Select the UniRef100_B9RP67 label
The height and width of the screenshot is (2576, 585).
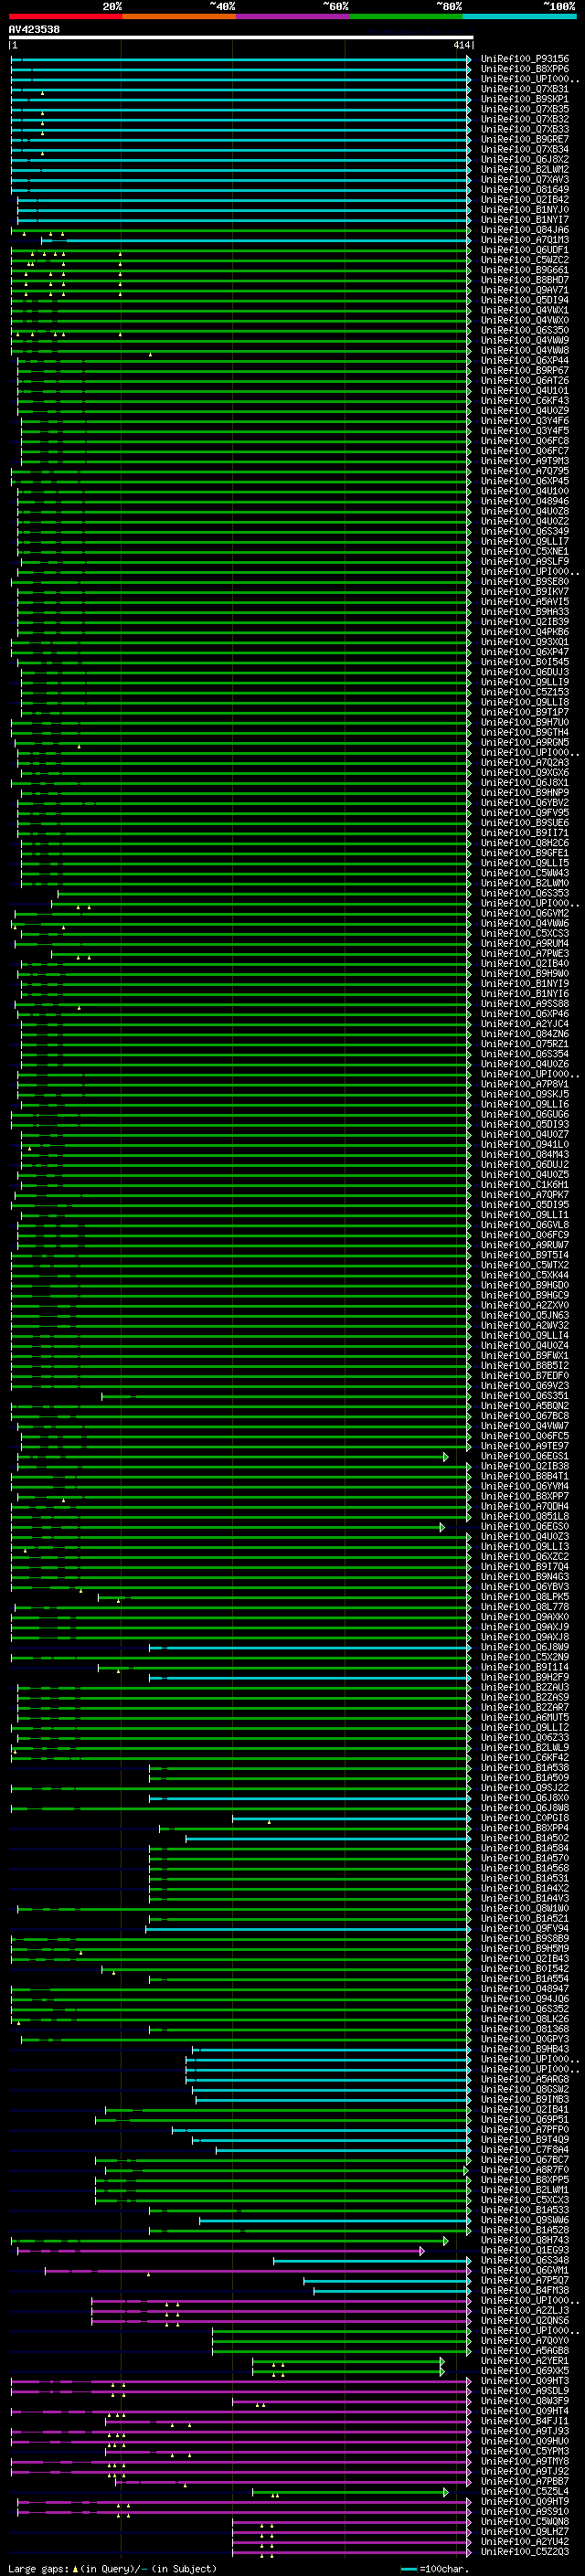524,371
